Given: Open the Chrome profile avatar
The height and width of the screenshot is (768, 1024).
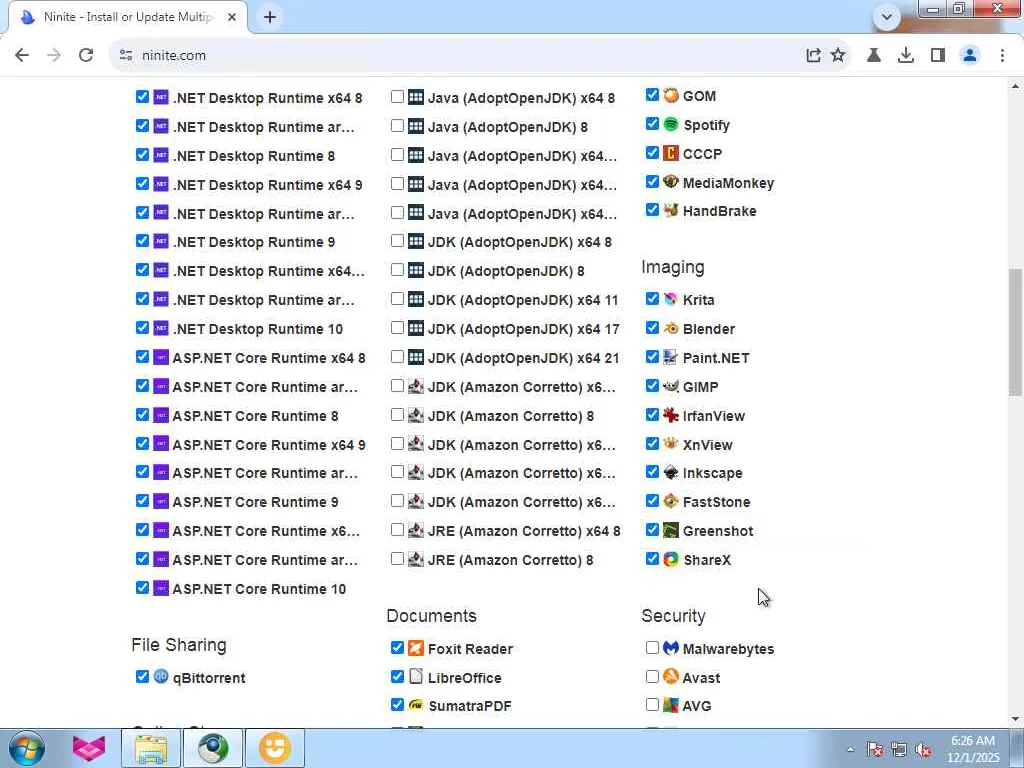Looking at the screenshot, I should pyautogui.click(x=970, y=55).
